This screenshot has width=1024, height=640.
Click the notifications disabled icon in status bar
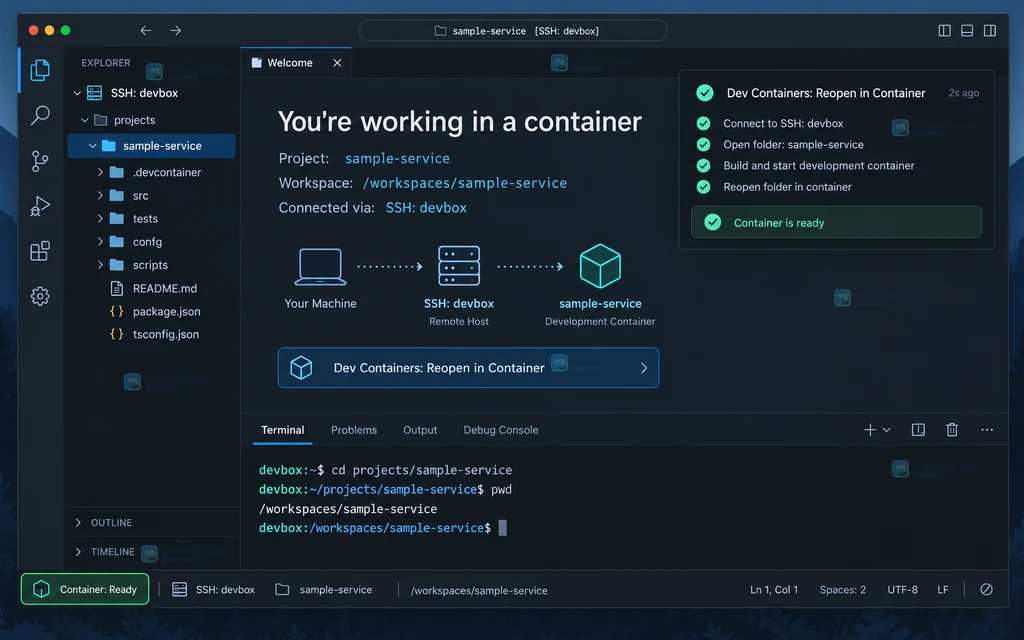coord(986,590)
